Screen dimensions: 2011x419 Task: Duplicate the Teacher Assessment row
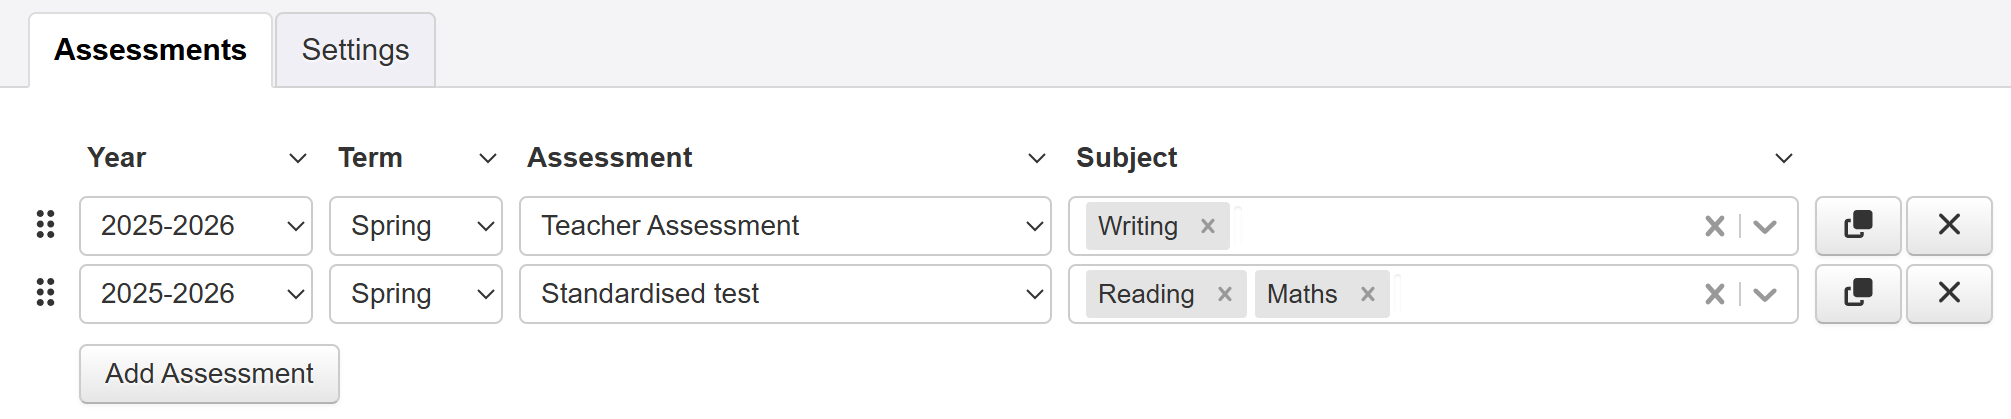1857,225
